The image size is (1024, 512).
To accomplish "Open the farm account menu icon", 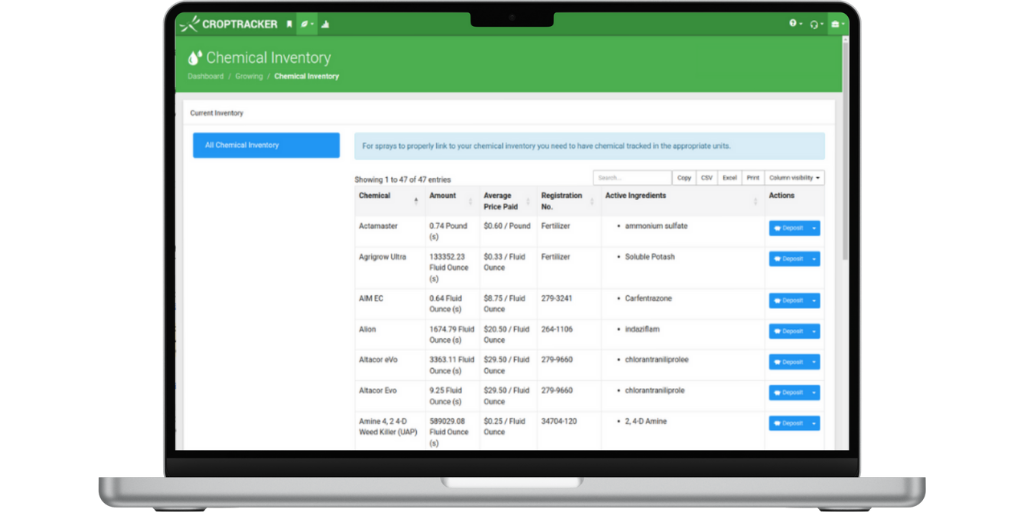I will point(837,24).
